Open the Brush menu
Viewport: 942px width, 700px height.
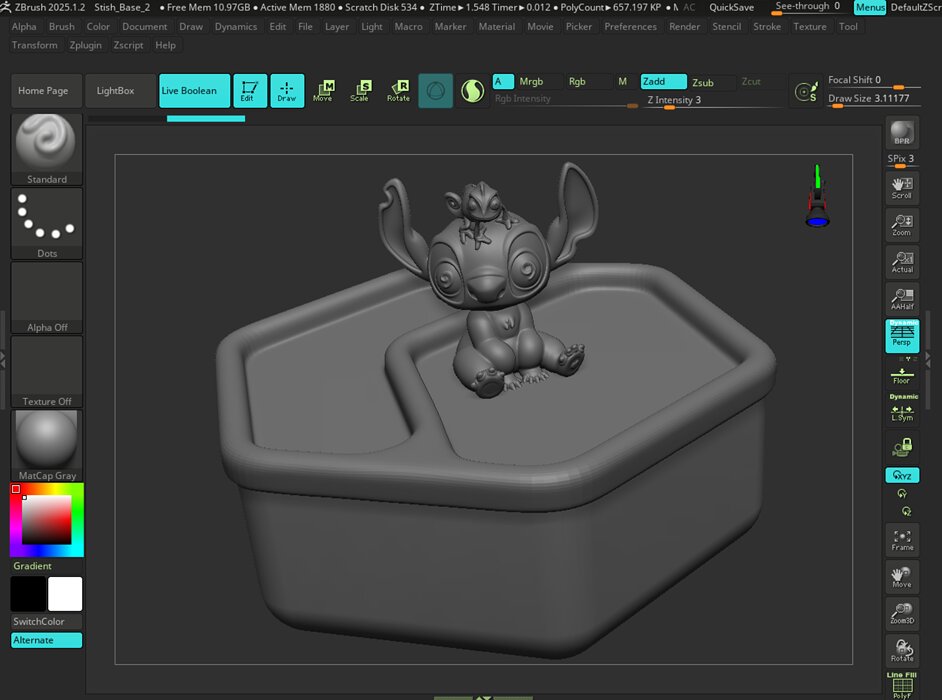coord(62,26)
